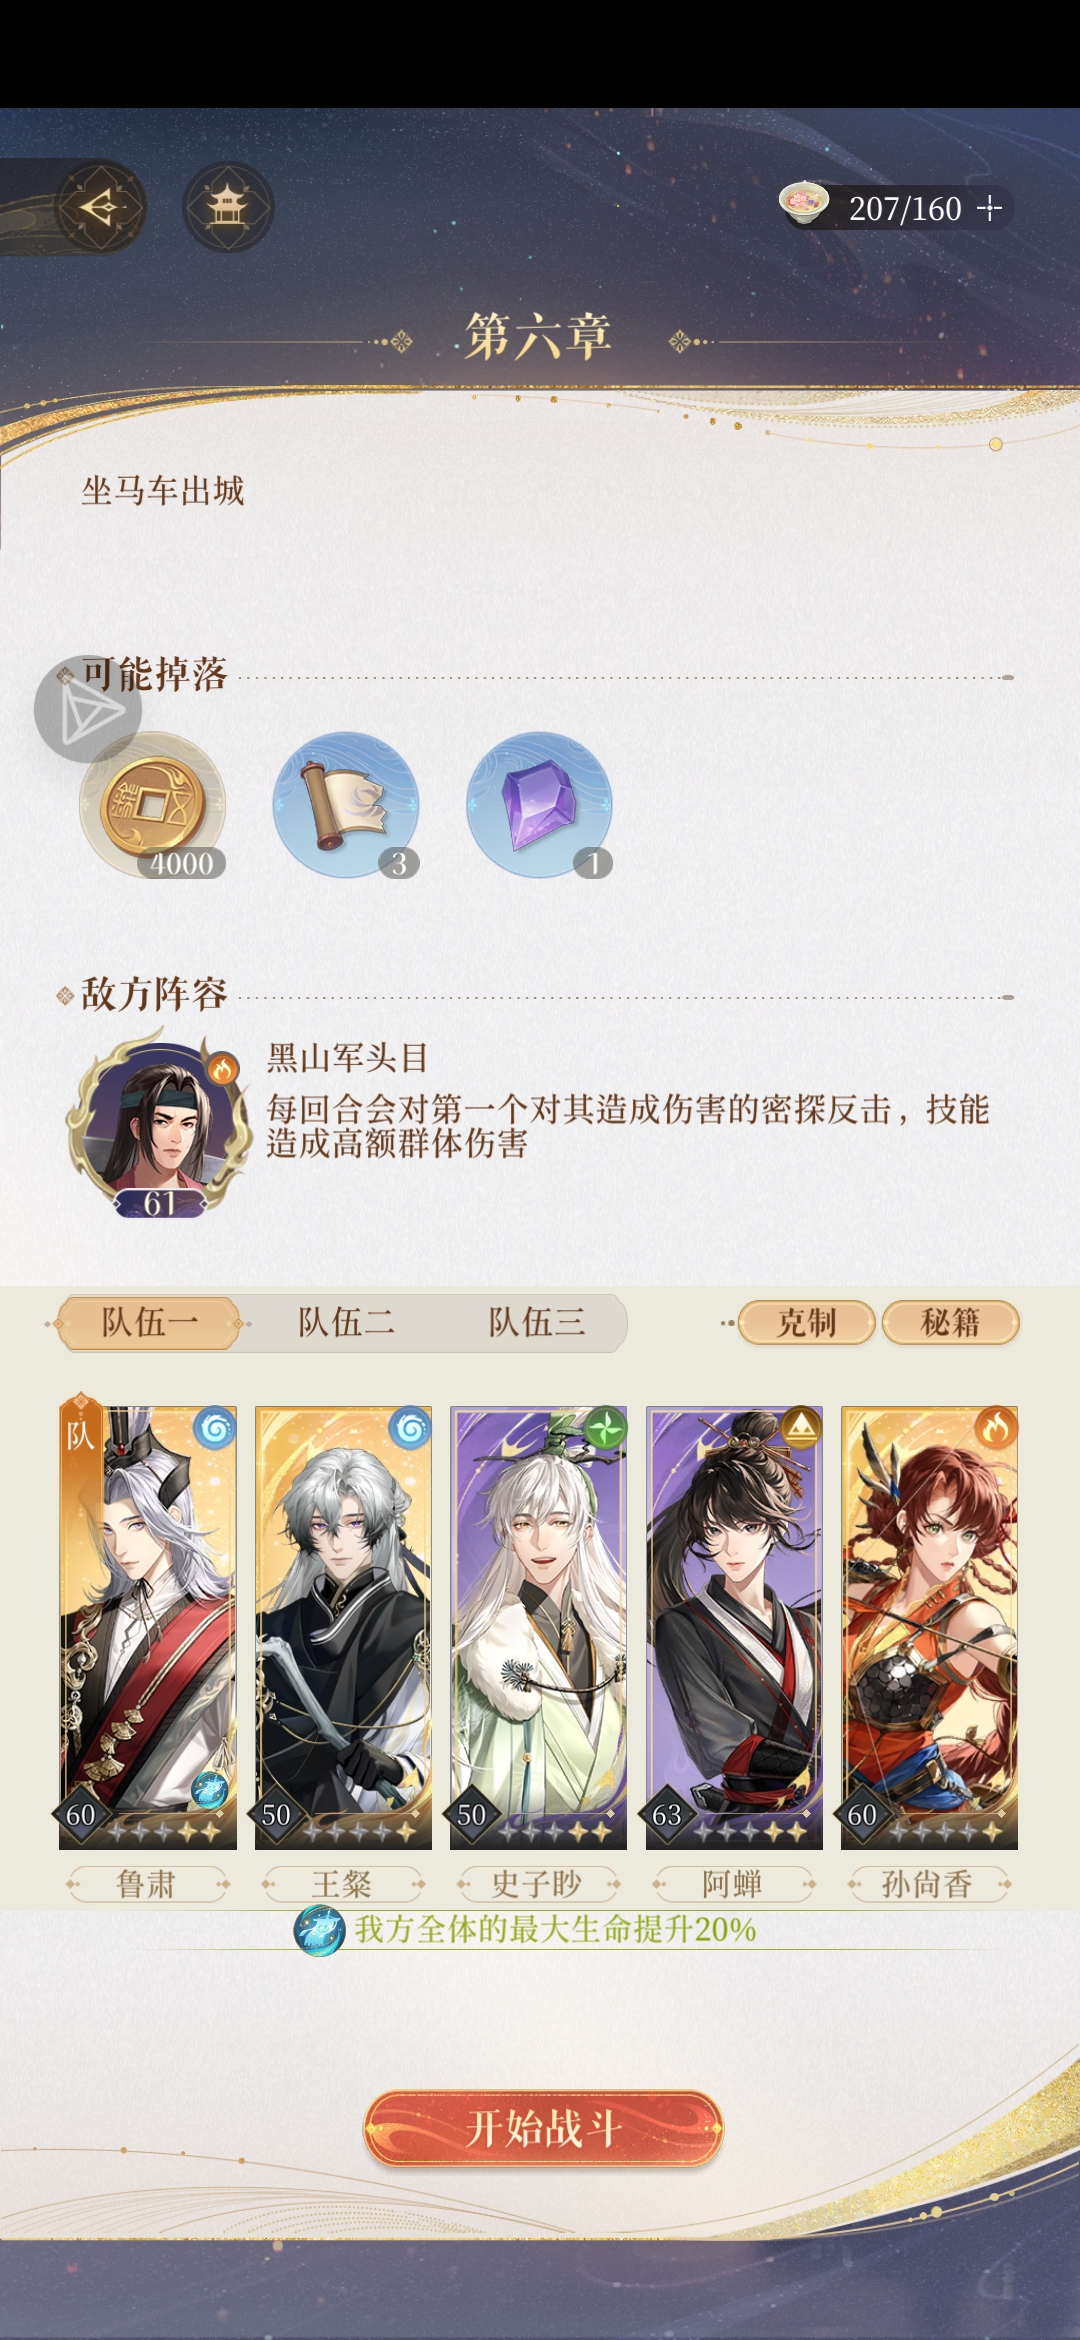
Task: View the purple gem drop item
Action: (x=539, y=806)
